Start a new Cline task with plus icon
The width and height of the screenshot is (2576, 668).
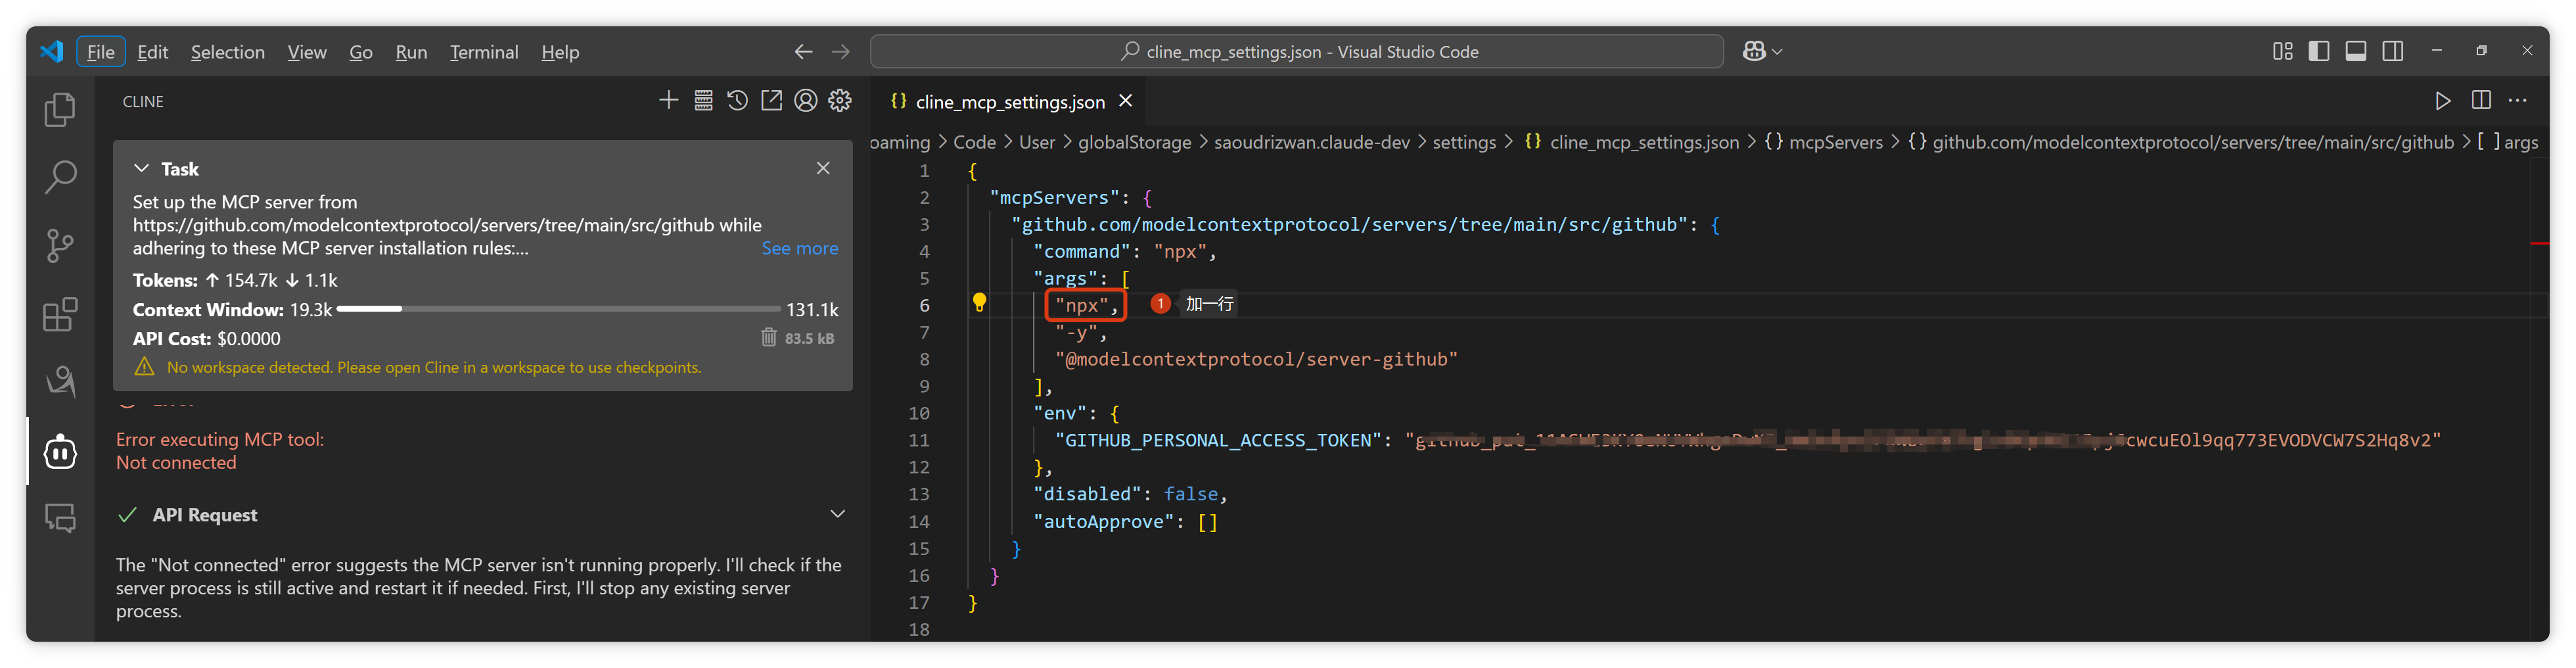pyautogui.click(x=668, y=101)
